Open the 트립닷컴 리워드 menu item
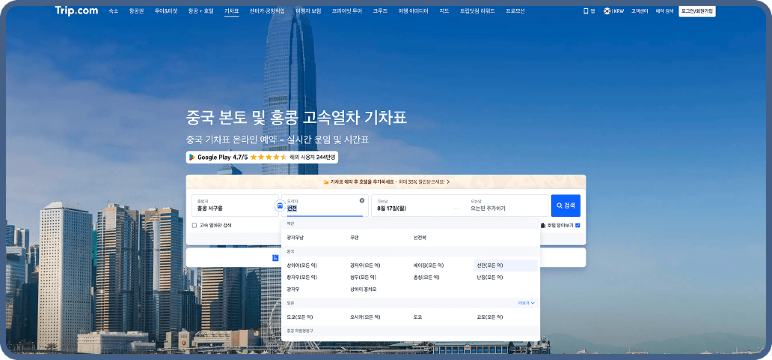This screenshot has height=360, width=772. click(x=477, y=11)
